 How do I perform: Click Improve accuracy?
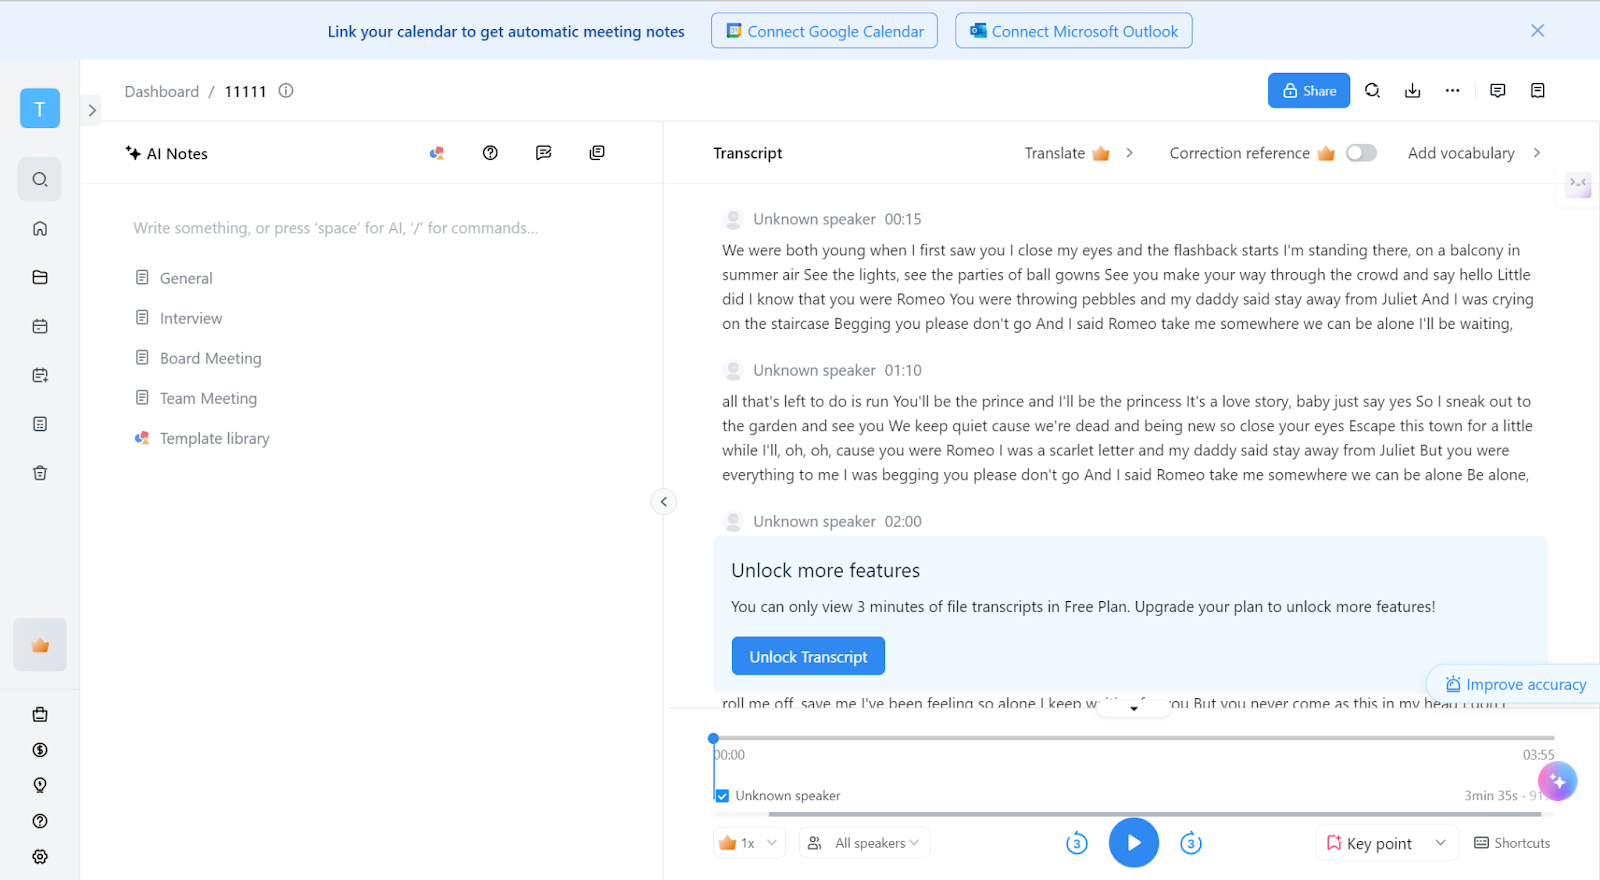[1515, 684]
